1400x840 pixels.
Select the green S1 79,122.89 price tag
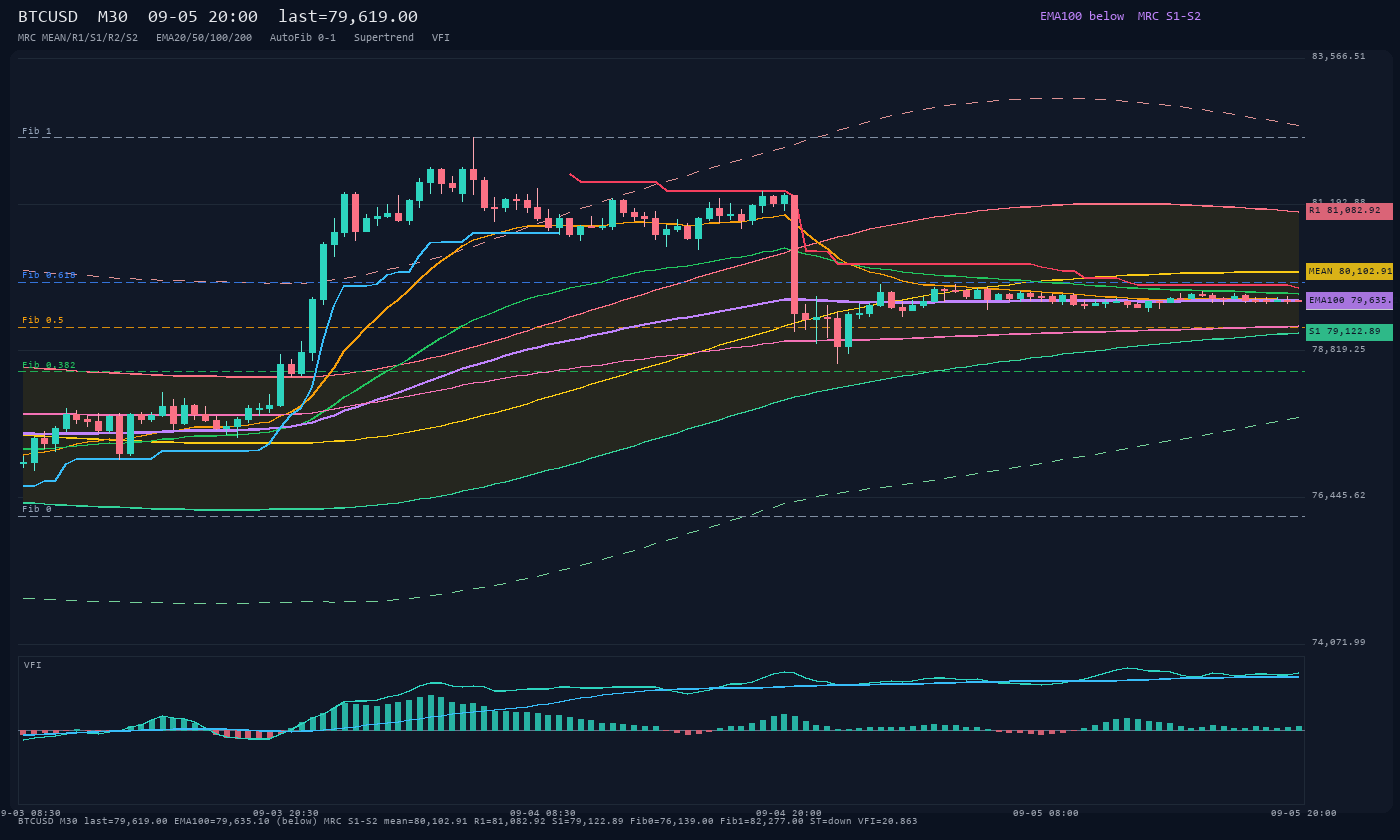coord(1349,332)
